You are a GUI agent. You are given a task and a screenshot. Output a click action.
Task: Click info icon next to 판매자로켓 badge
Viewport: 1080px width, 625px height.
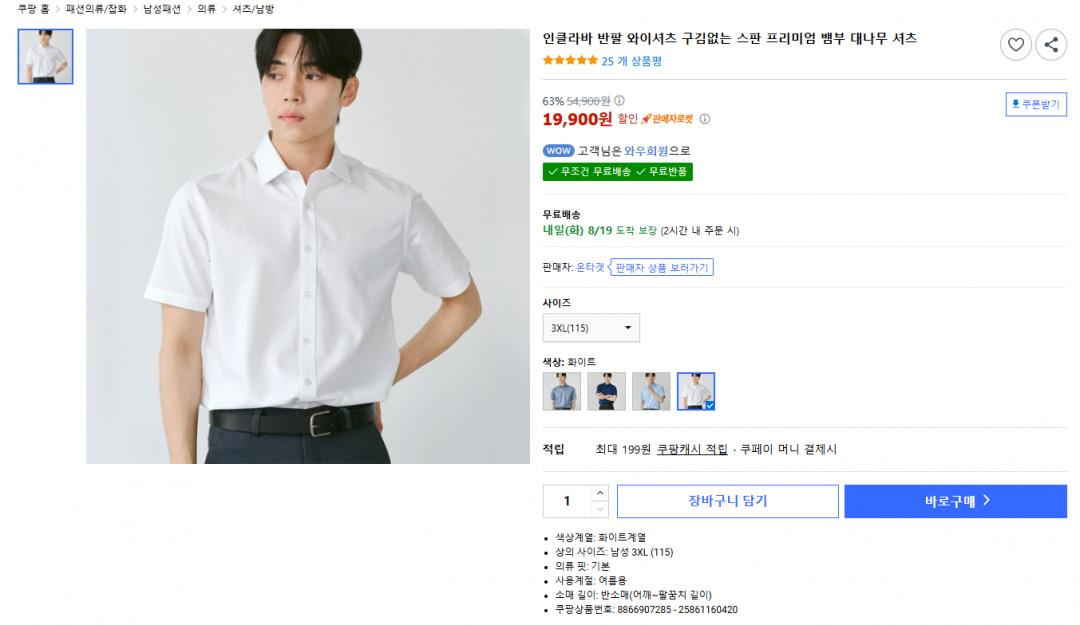point(704,119)
